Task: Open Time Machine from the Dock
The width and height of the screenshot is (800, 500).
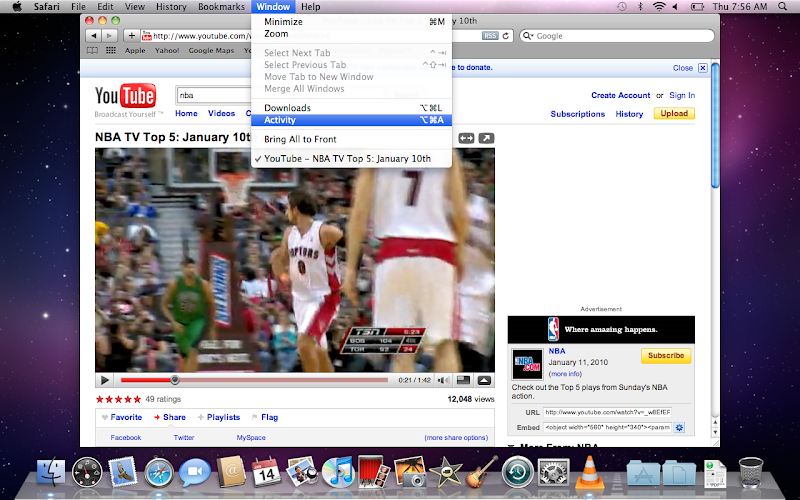Action: point(517,472)
